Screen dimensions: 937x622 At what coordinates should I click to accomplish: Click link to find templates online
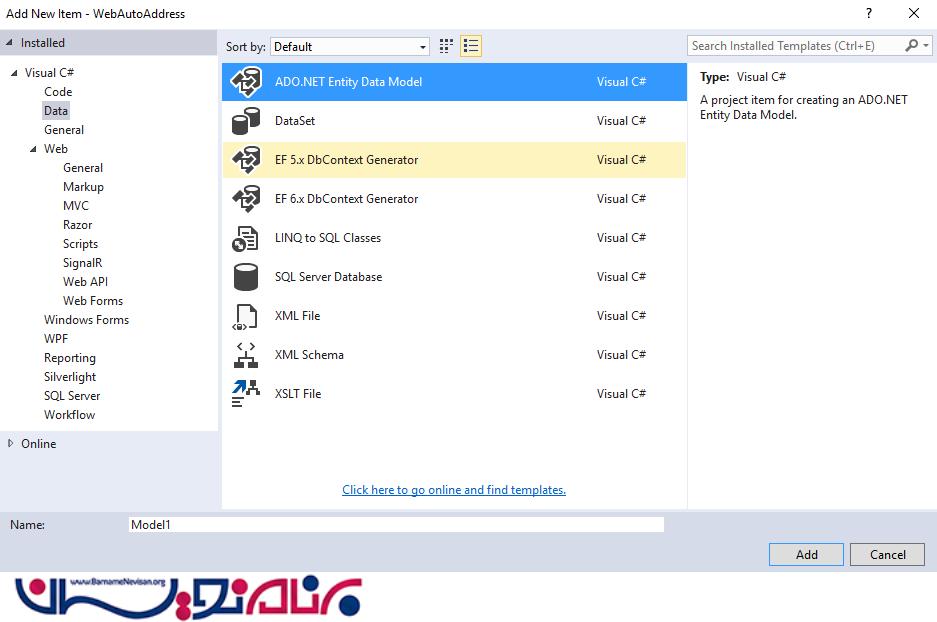click(x=454, y=490)
